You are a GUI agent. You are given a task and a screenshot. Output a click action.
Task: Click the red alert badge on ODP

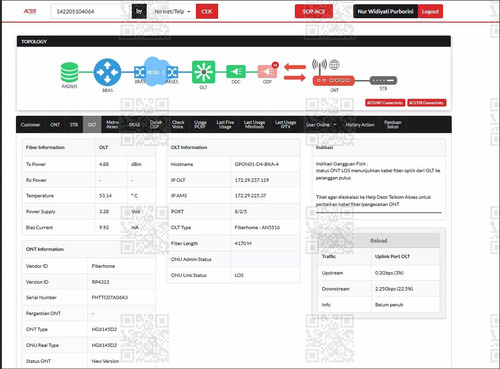click(275, 65)
